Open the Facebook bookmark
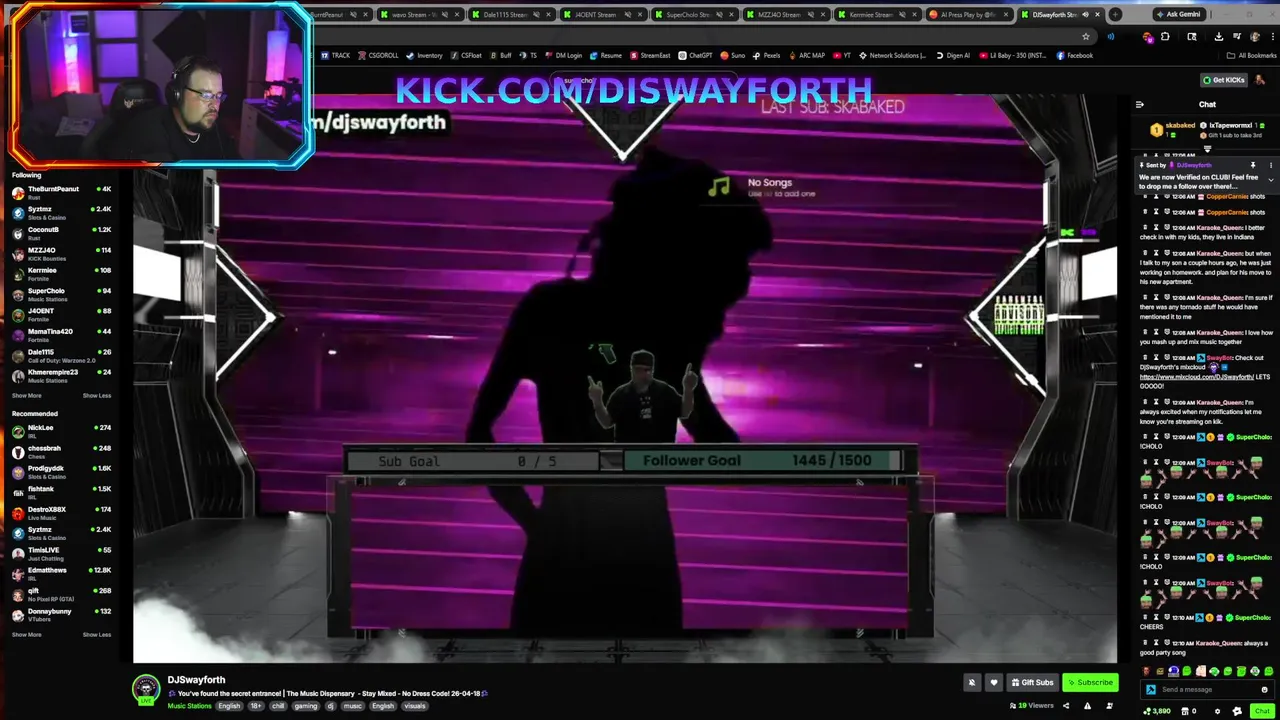Screen dimensions: 1280x720 (x=1074, y=55)
